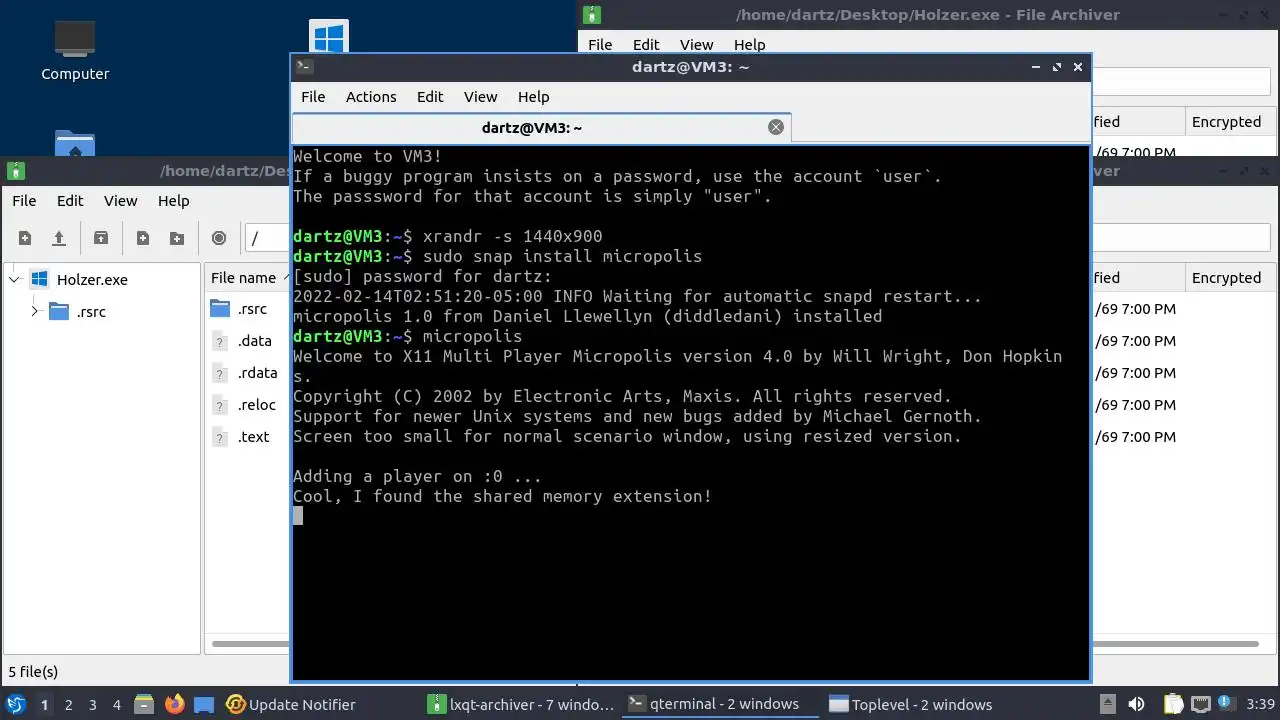
Task: Open the LXQt start menu icon
Action: (x=15, y=704)
